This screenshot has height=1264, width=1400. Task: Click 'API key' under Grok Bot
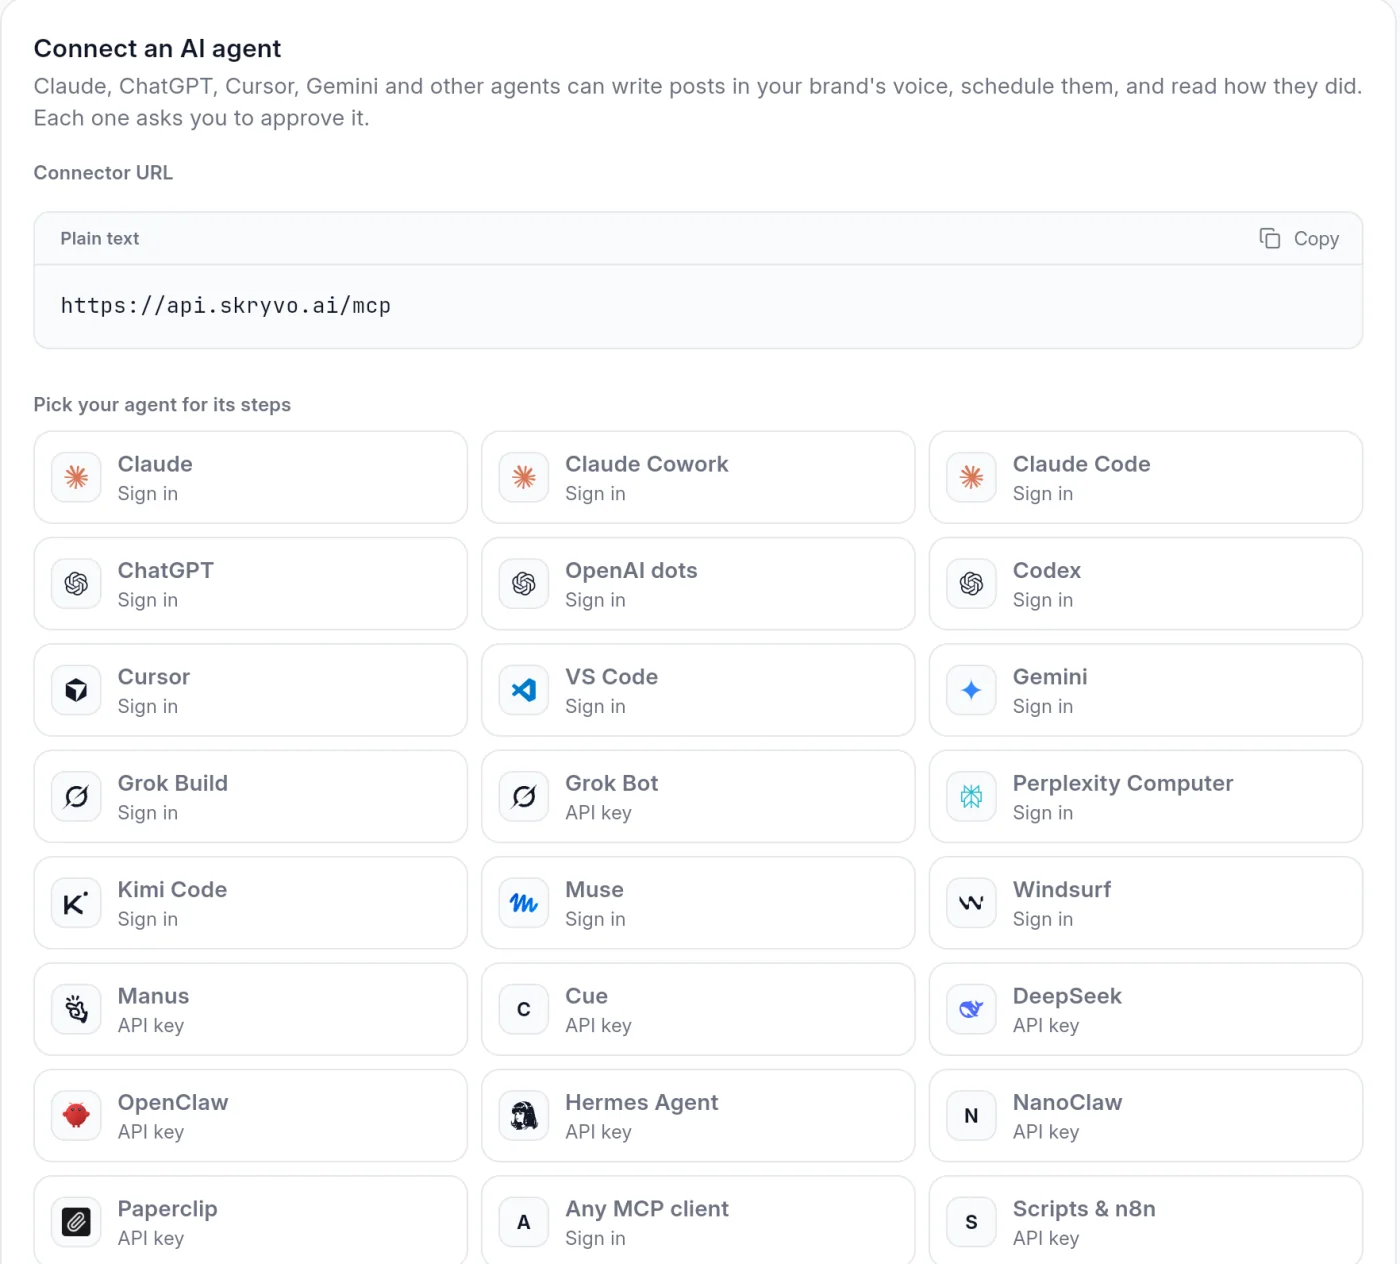[x=598, y=813]
